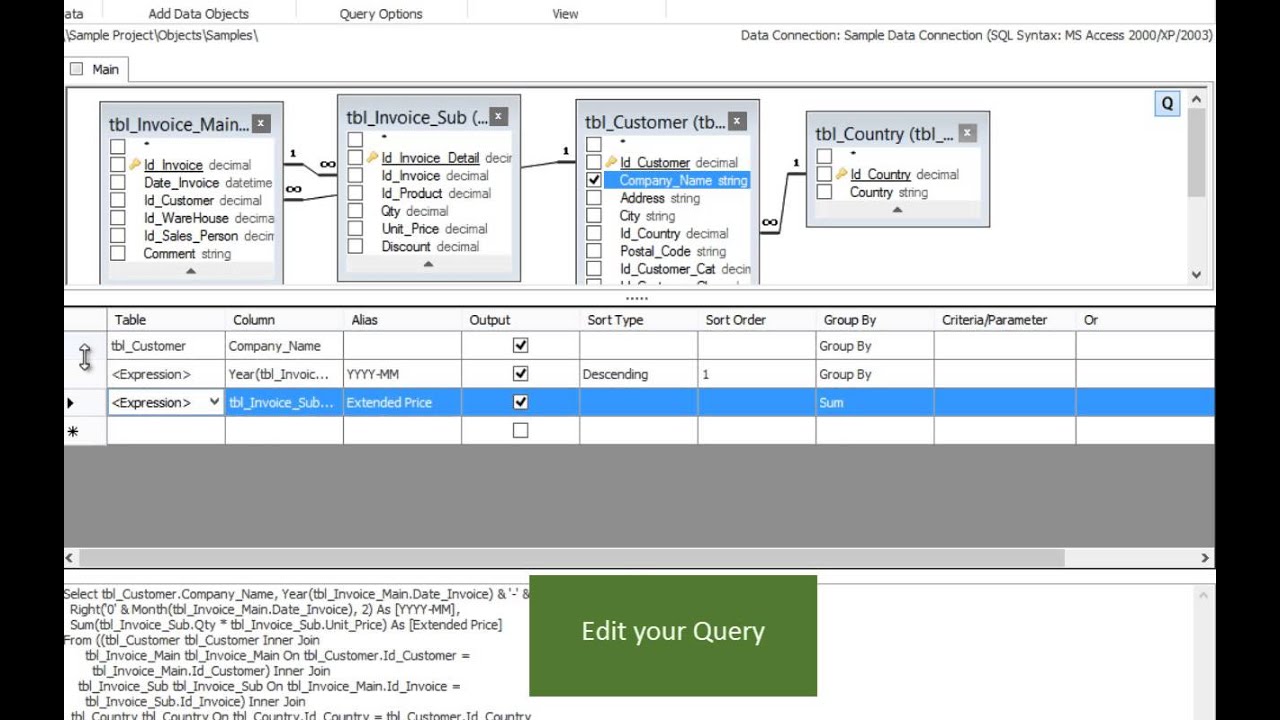Viewport: 1280px width, 720px height.
Task: Close the tbl_Invoice_Sub table box
Action: (499, 116)
